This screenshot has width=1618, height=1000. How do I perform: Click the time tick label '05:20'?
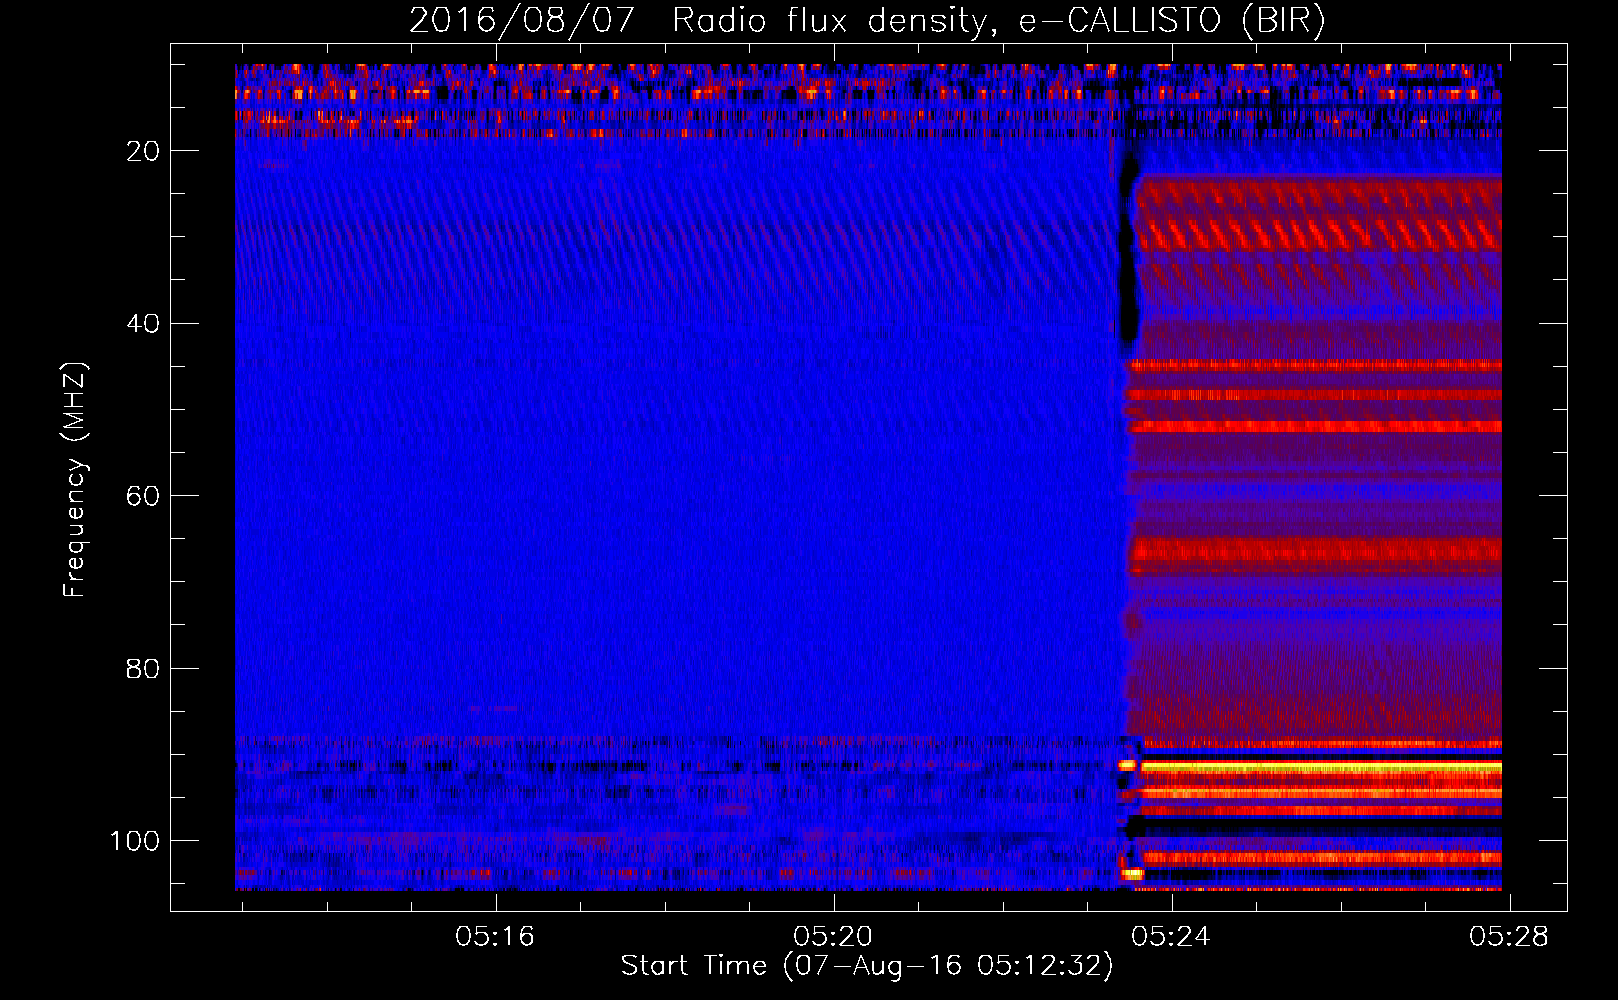point(833,937)
